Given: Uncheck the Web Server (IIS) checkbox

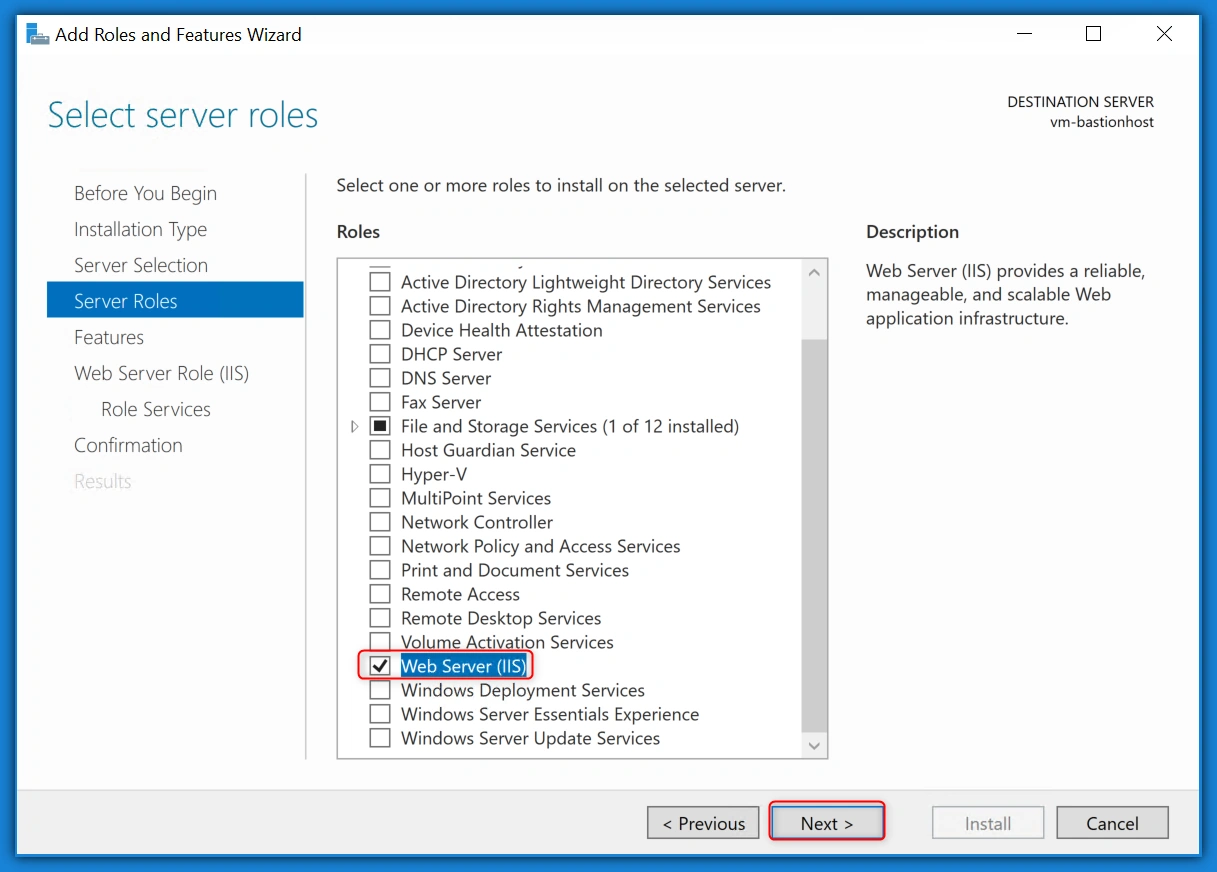Looking at the screenshot, I should [380, 666].
